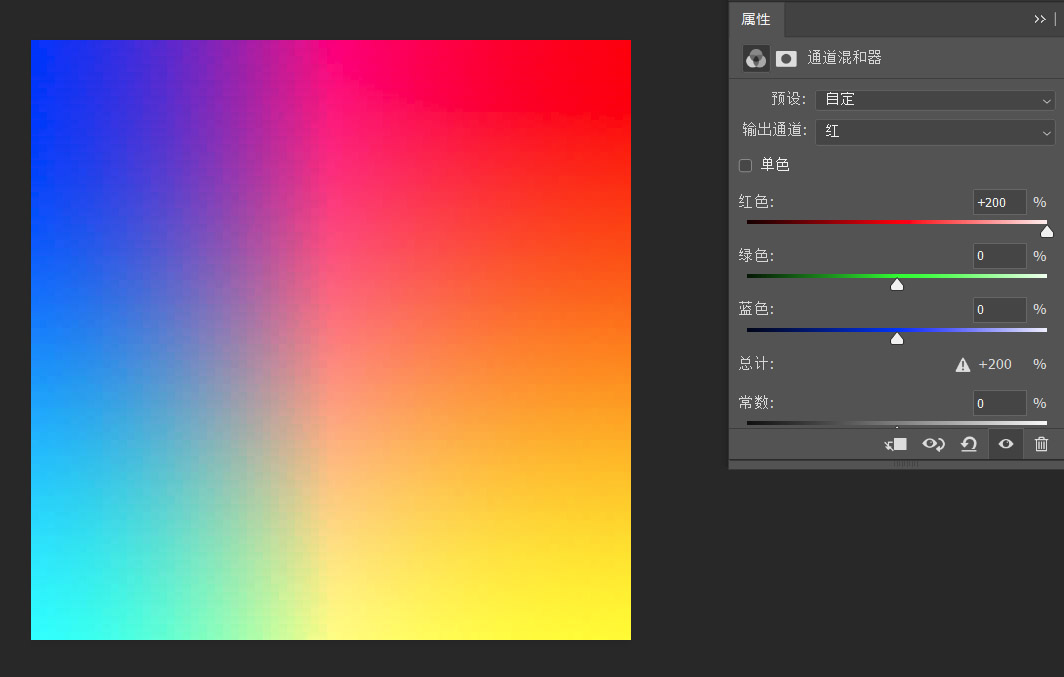
Task: Click the 常数 label text
Action: (756, 403)
